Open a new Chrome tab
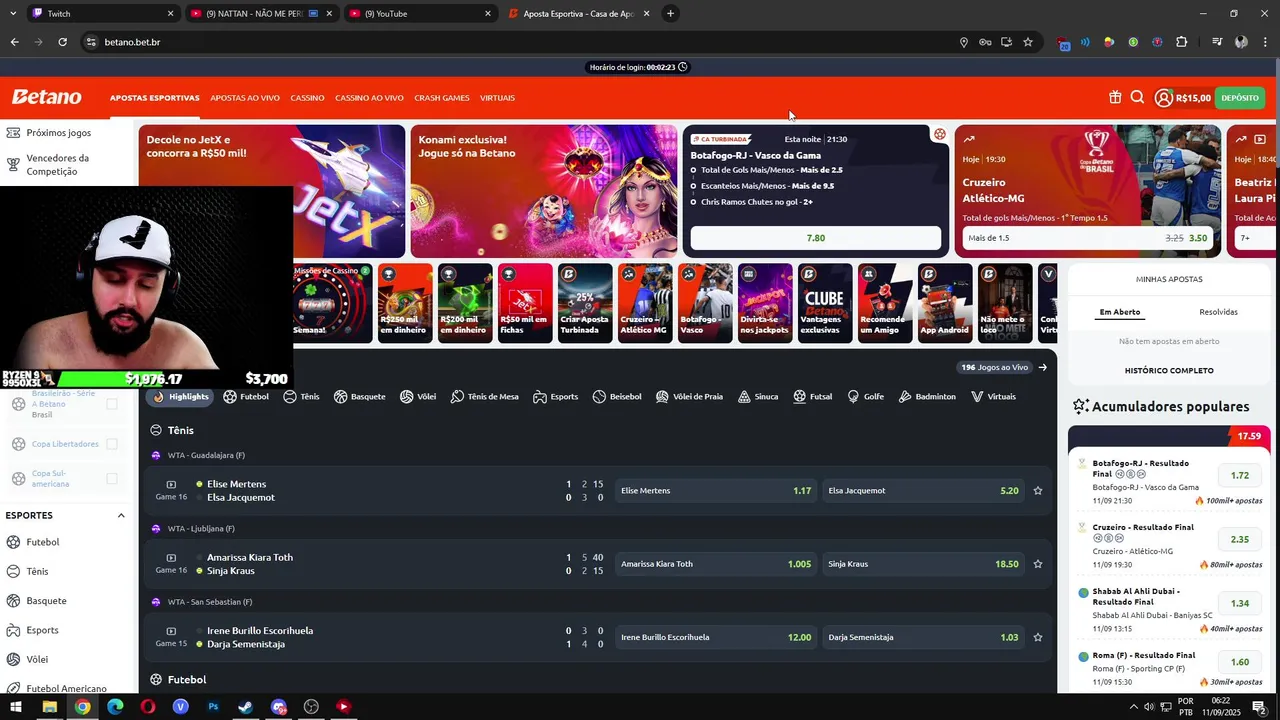Viewport: 1280px width, 720px height. [670, 14]
